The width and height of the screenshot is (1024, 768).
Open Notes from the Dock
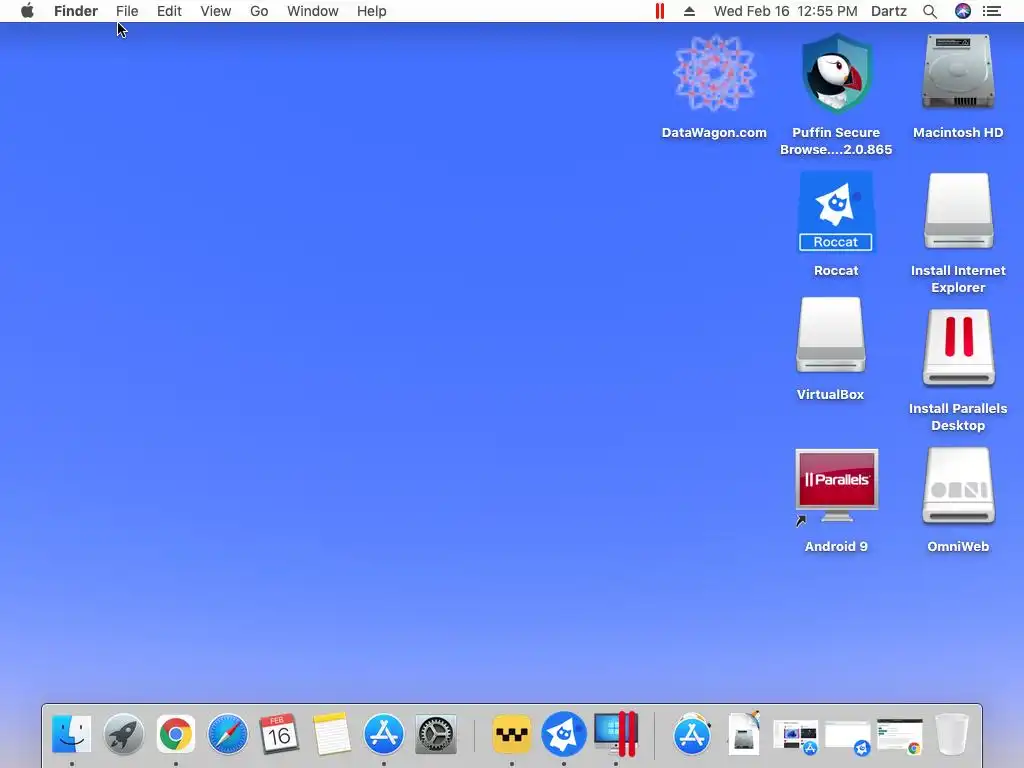pyautogui.click(x=332, y=734)
